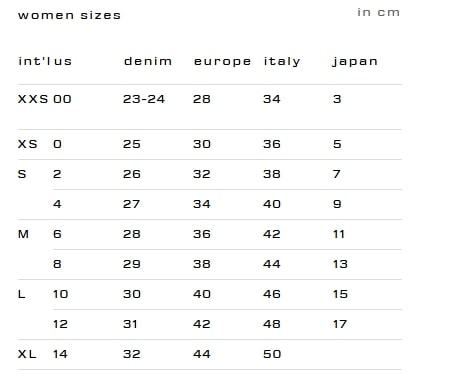Click the italy value 50
449x385 pixels.
tap(272, 354)
